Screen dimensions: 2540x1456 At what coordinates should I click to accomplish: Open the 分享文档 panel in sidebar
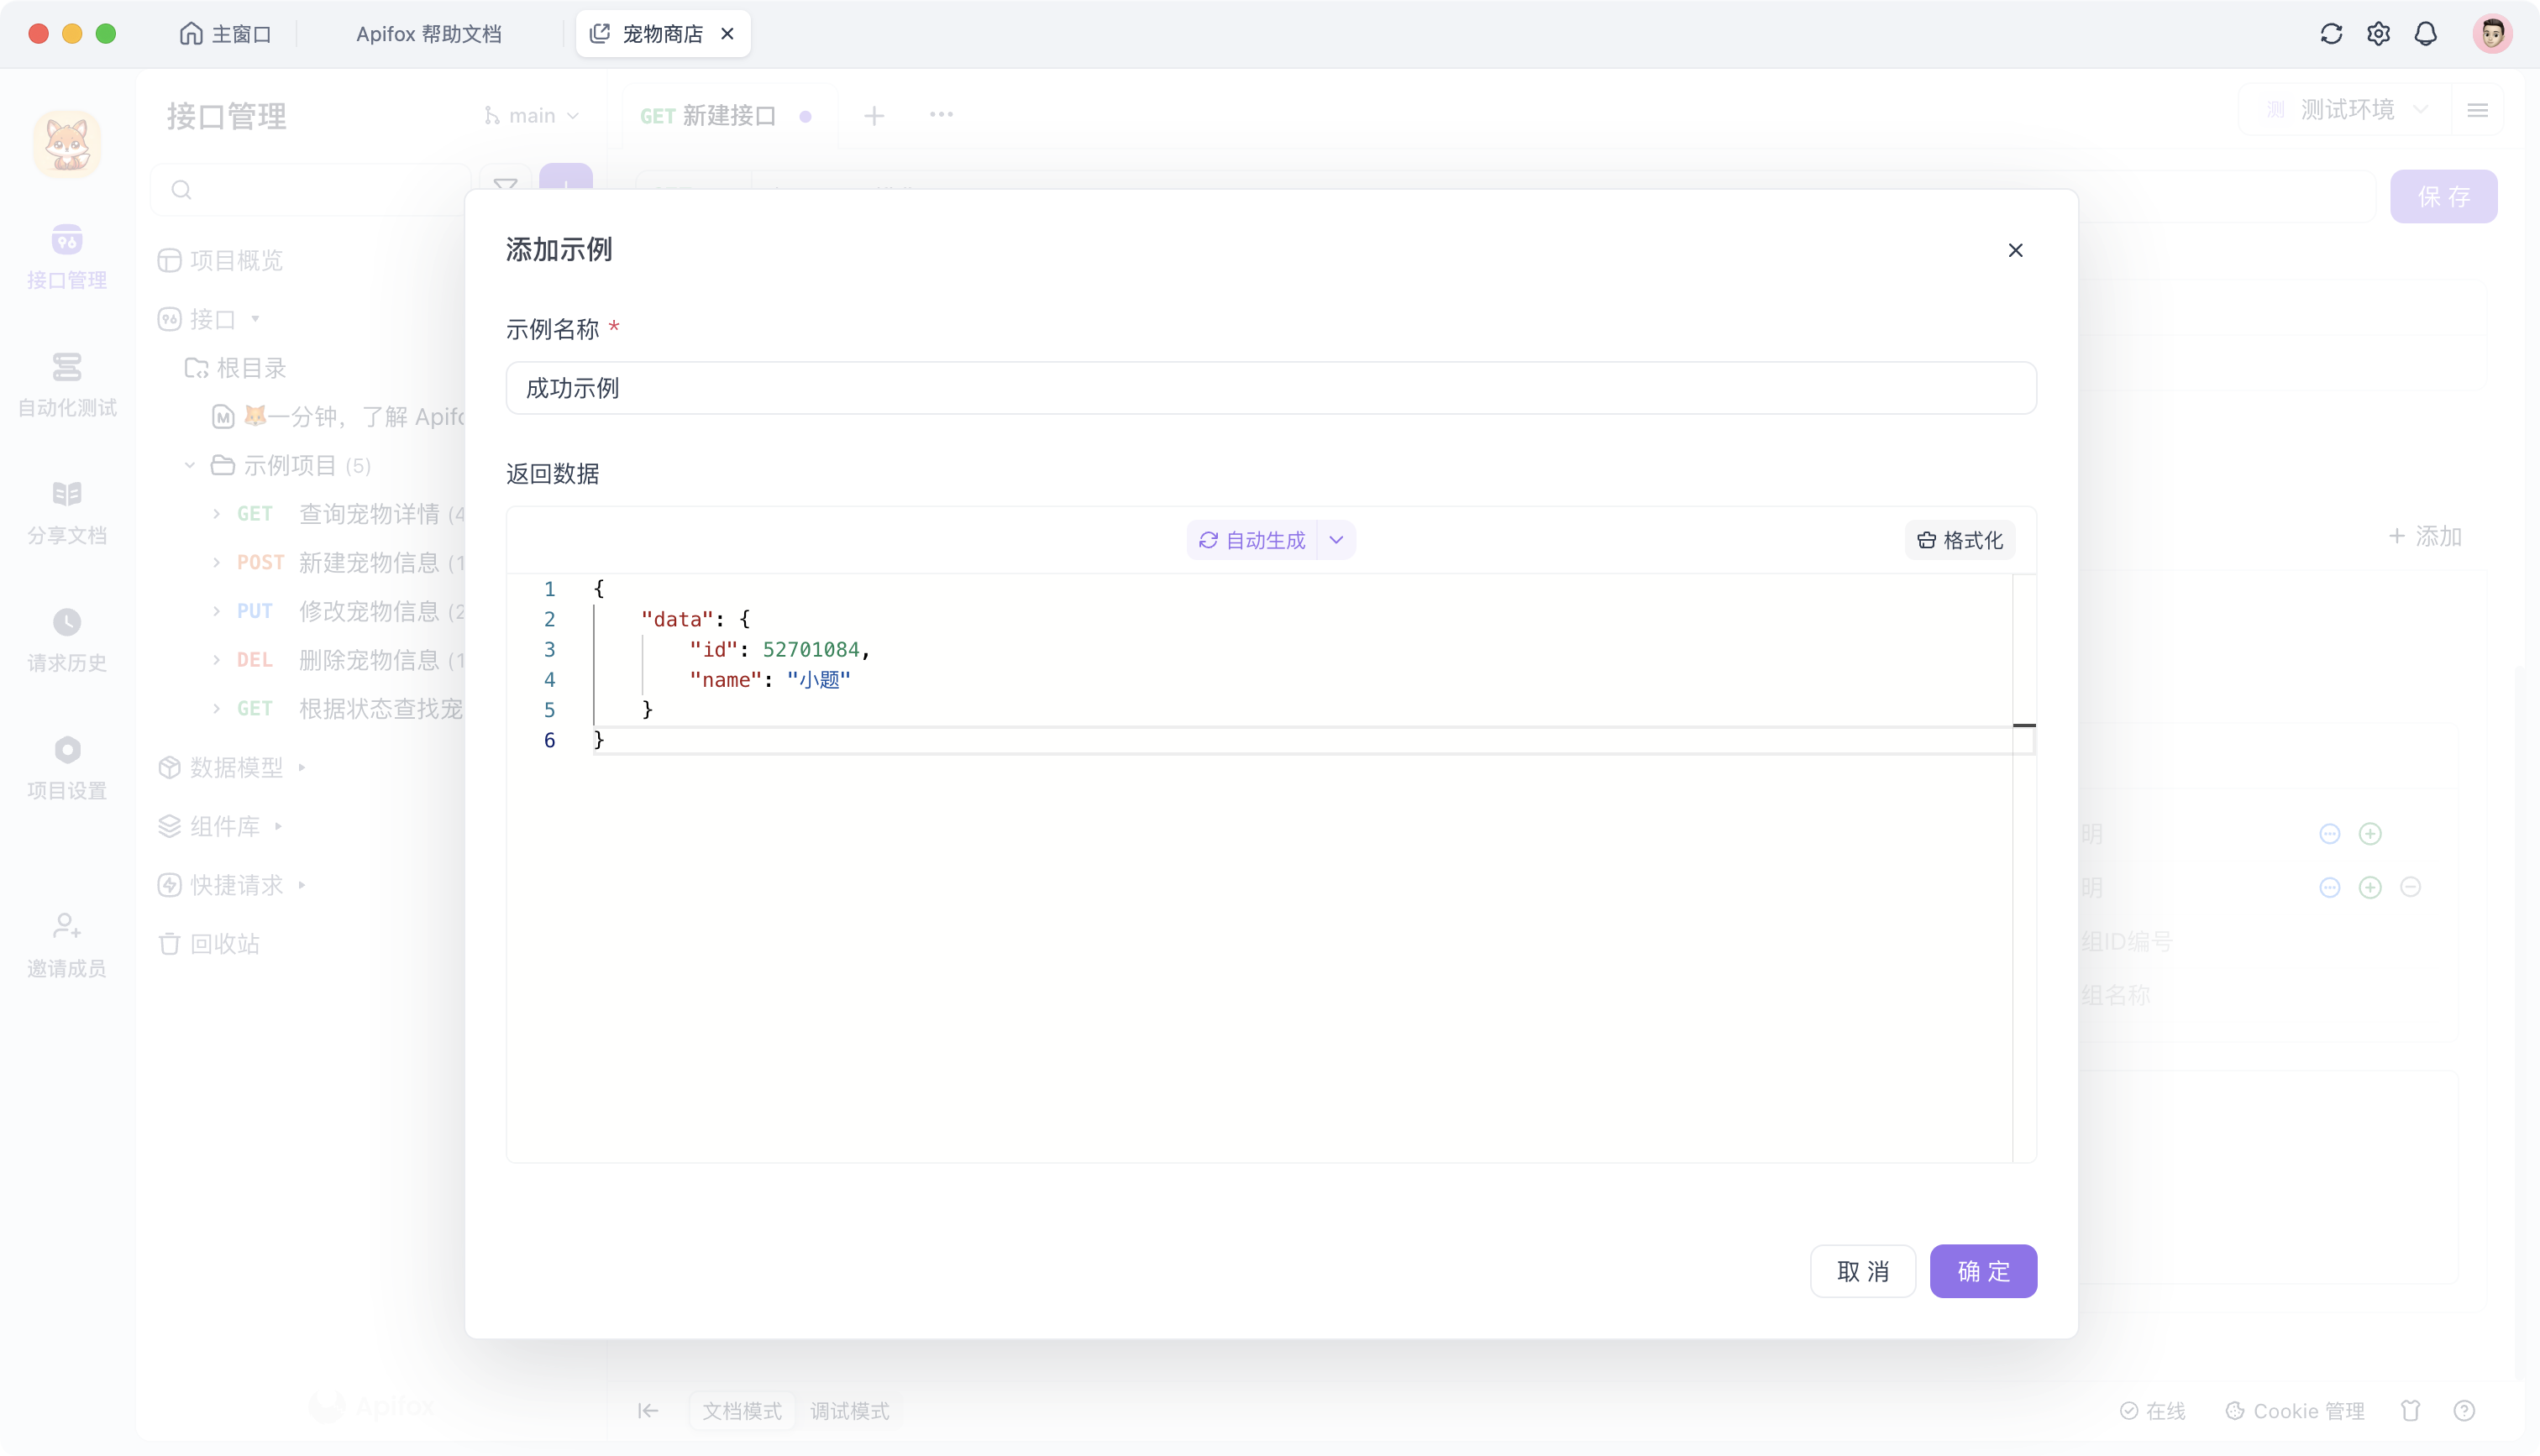coord(66,510)
